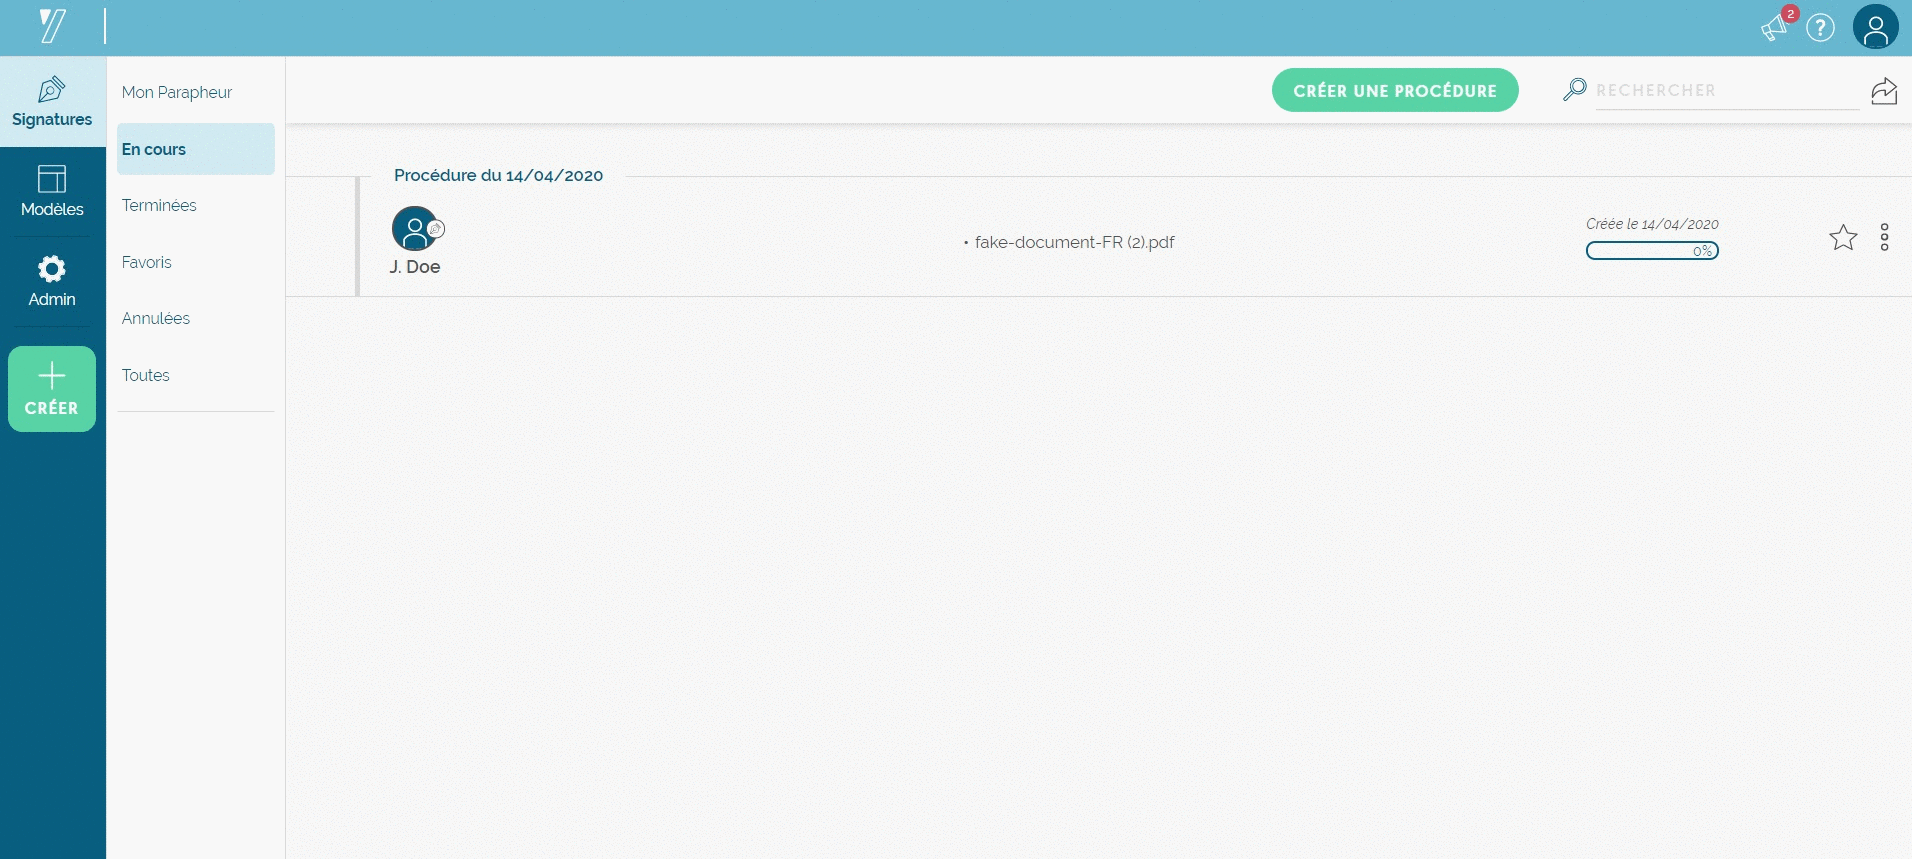Click the green CRÉER plus button
The height and width of the screenshot is (859, 1912).
[52, 389]
